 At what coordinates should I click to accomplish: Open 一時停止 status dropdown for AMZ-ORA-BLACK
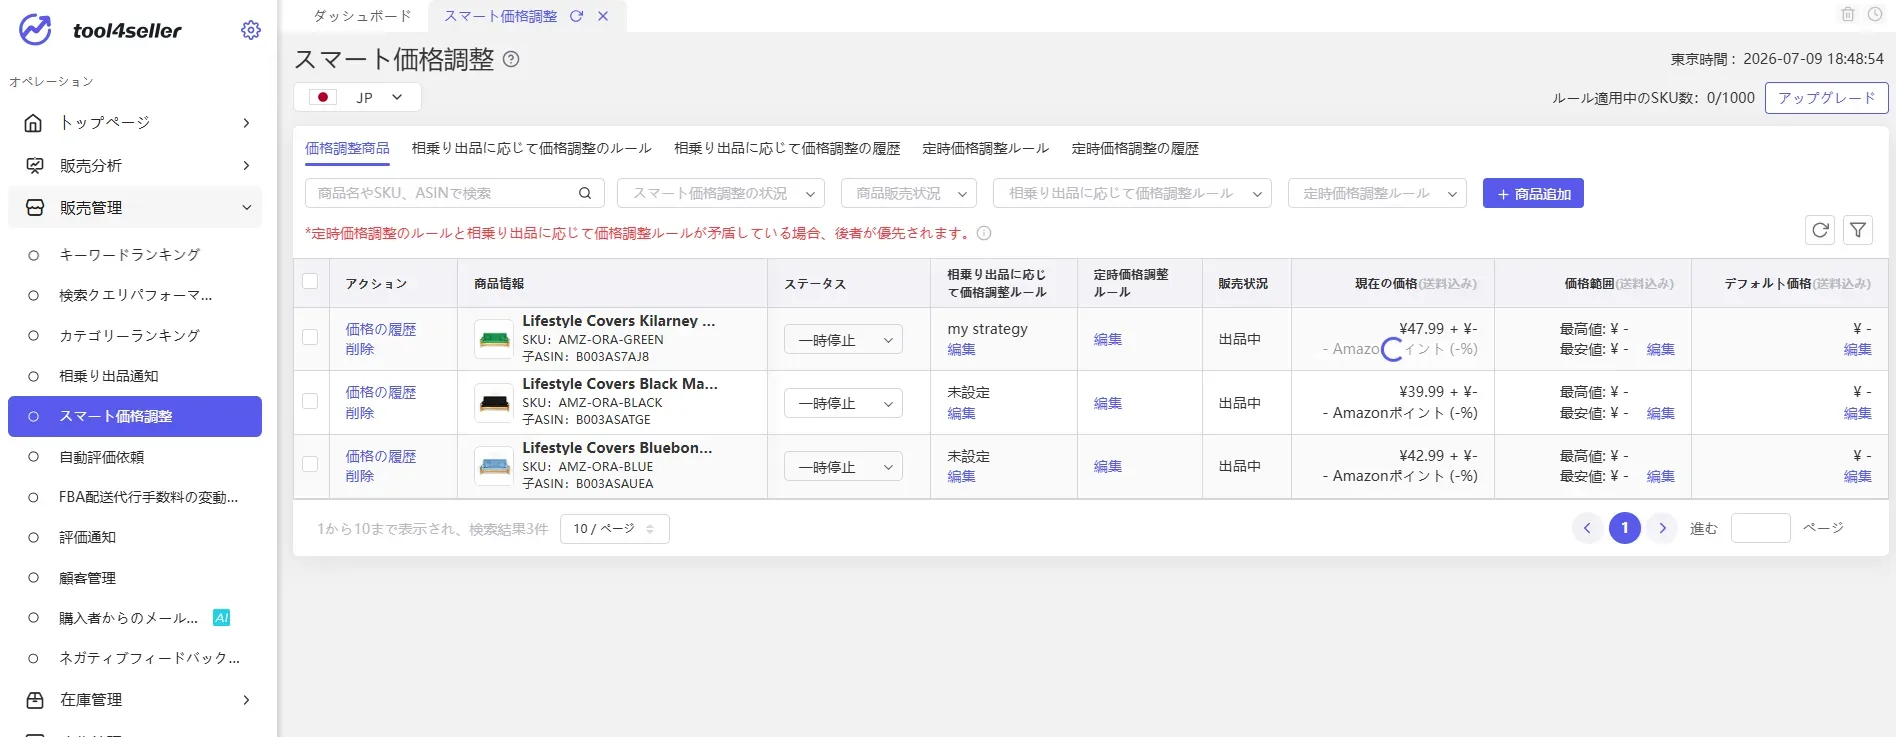point(843,403)
